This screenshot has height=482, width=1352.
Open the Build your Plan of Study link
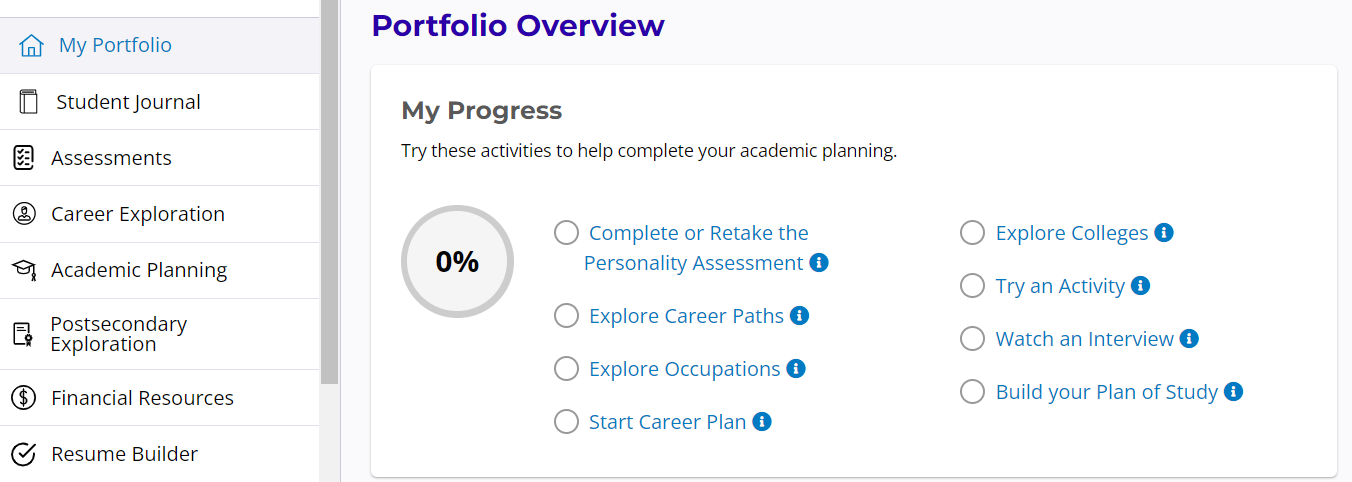coord(1106,392)
